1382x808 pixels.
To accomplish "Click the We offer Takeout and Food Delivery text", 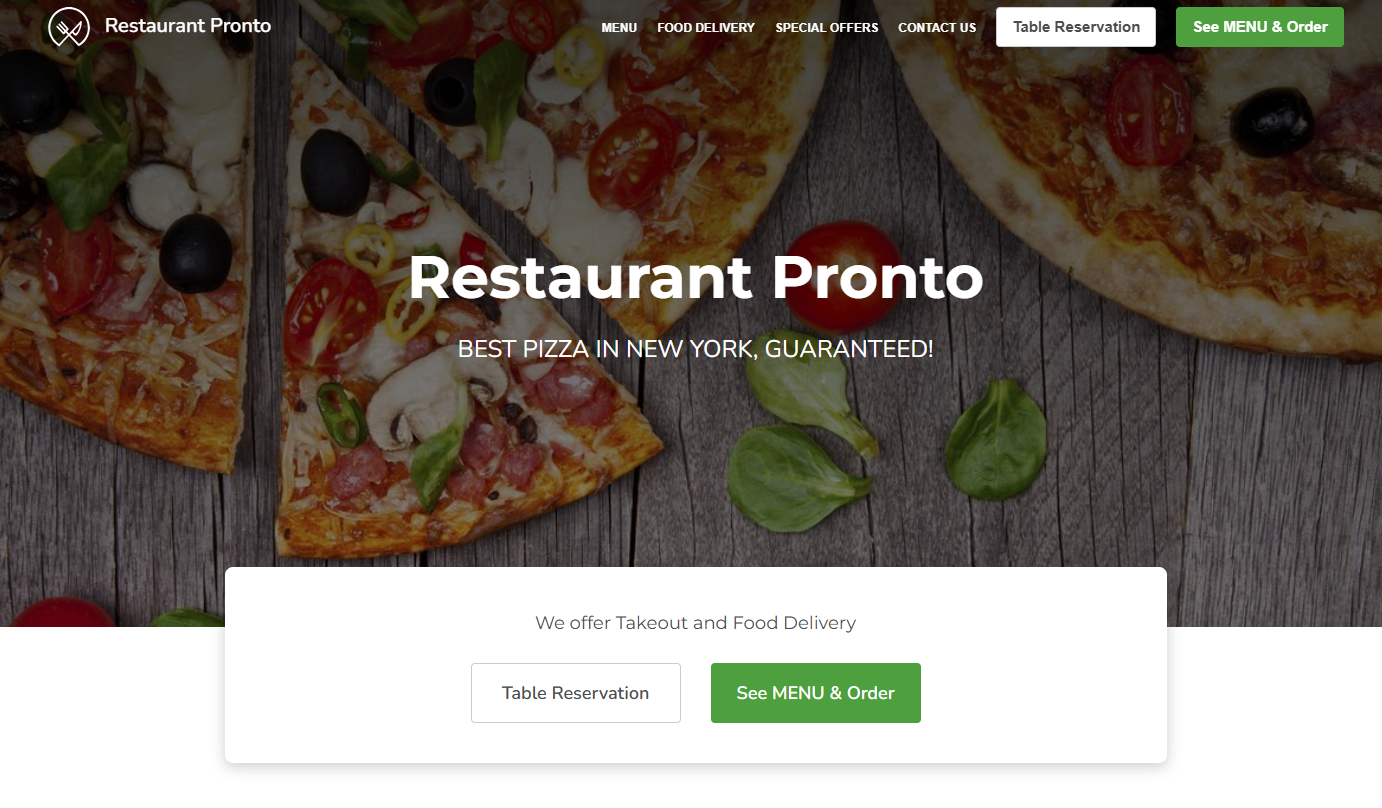I will coord(696,623).
